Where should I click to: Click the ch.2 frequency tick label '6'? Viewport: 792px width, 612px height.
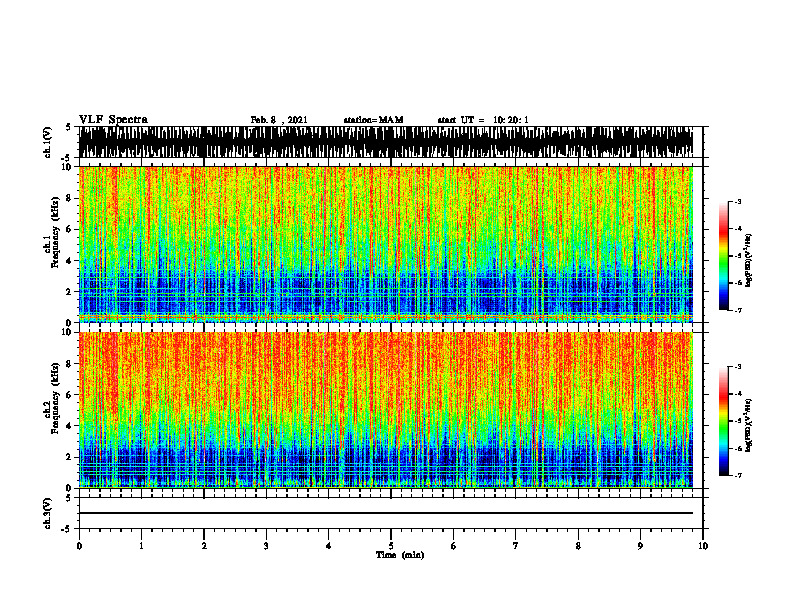pyautogui.click(x=70, y=395)
